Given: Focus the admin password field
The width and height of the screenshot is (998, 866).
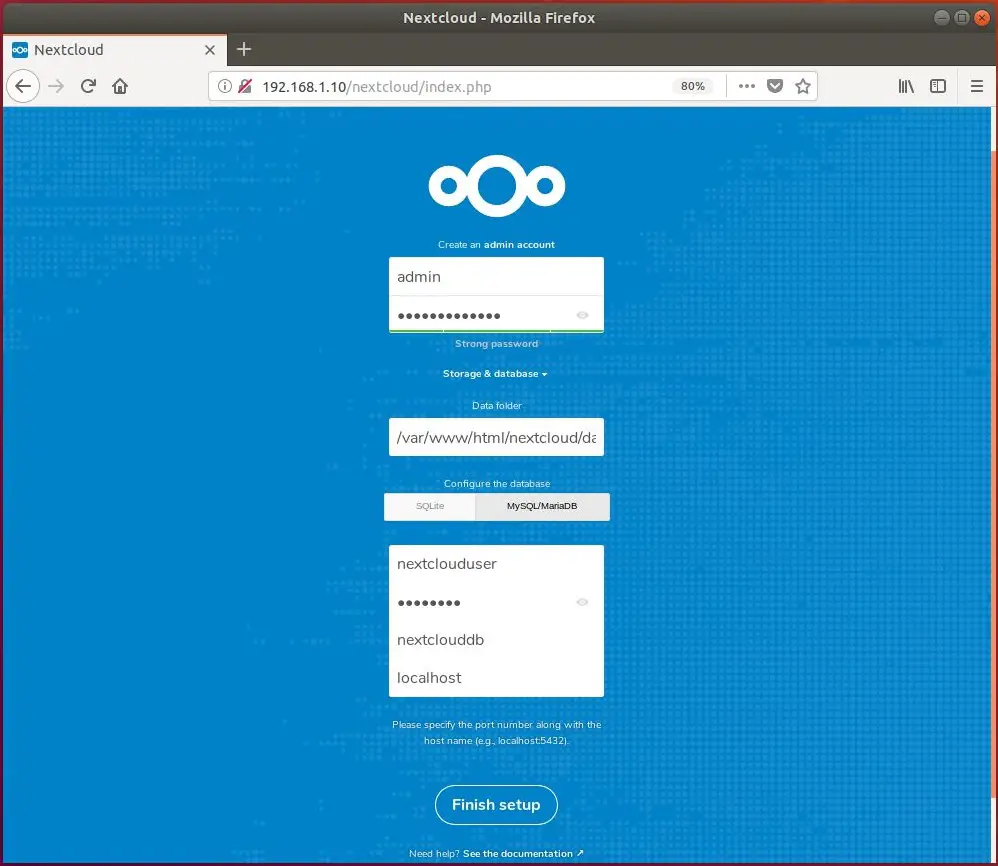Looking at the screenshot, I should [x=496, y=314].
